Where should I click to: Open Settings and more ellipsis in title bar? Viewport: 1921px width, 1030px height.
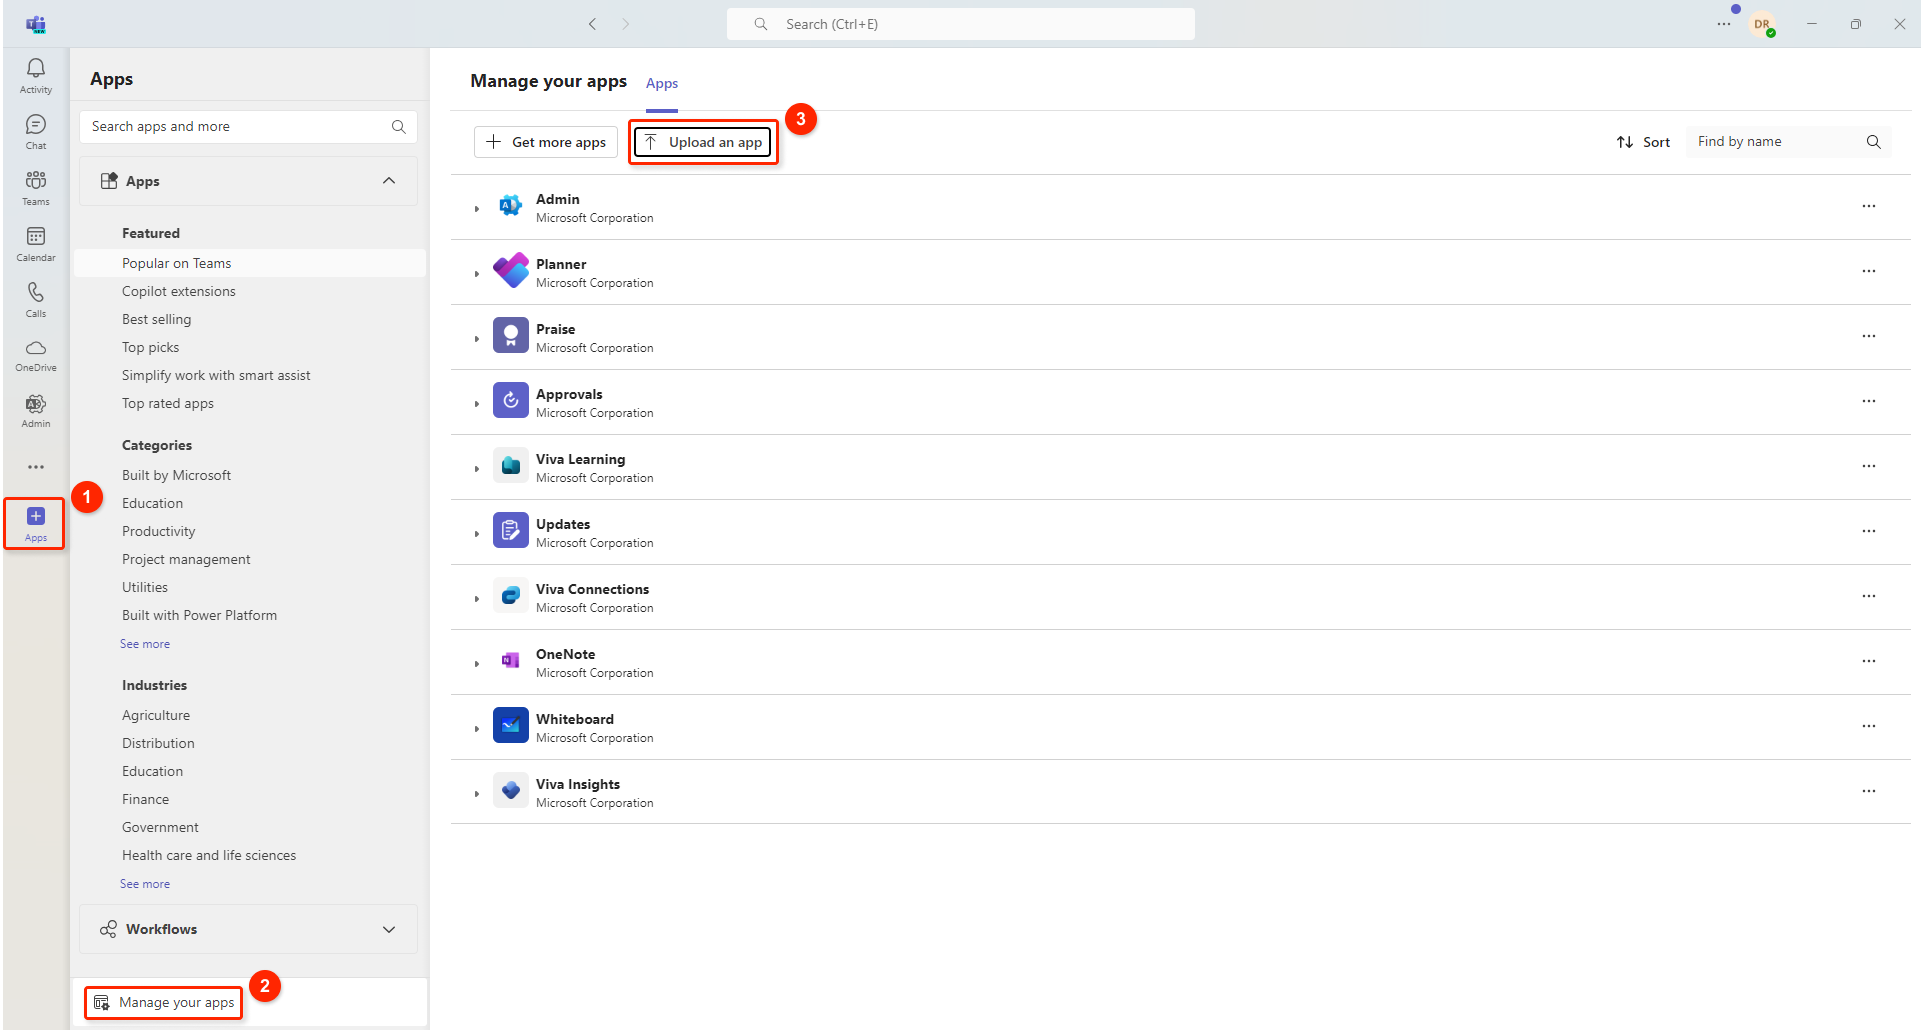[x=1723, y=24]
